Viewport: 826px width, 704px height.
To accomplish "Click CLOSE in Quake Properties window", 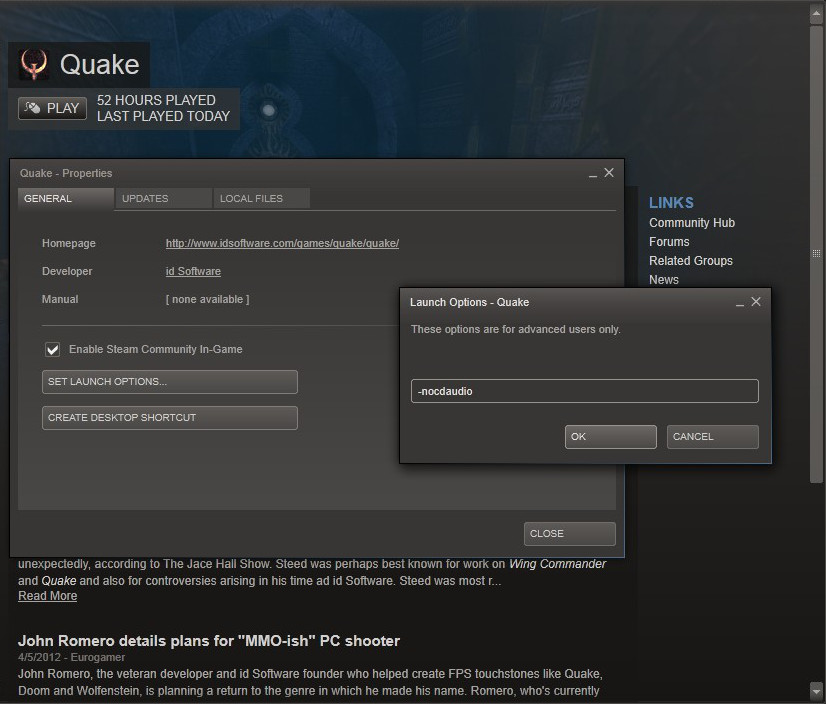I will tap(569, 534).
